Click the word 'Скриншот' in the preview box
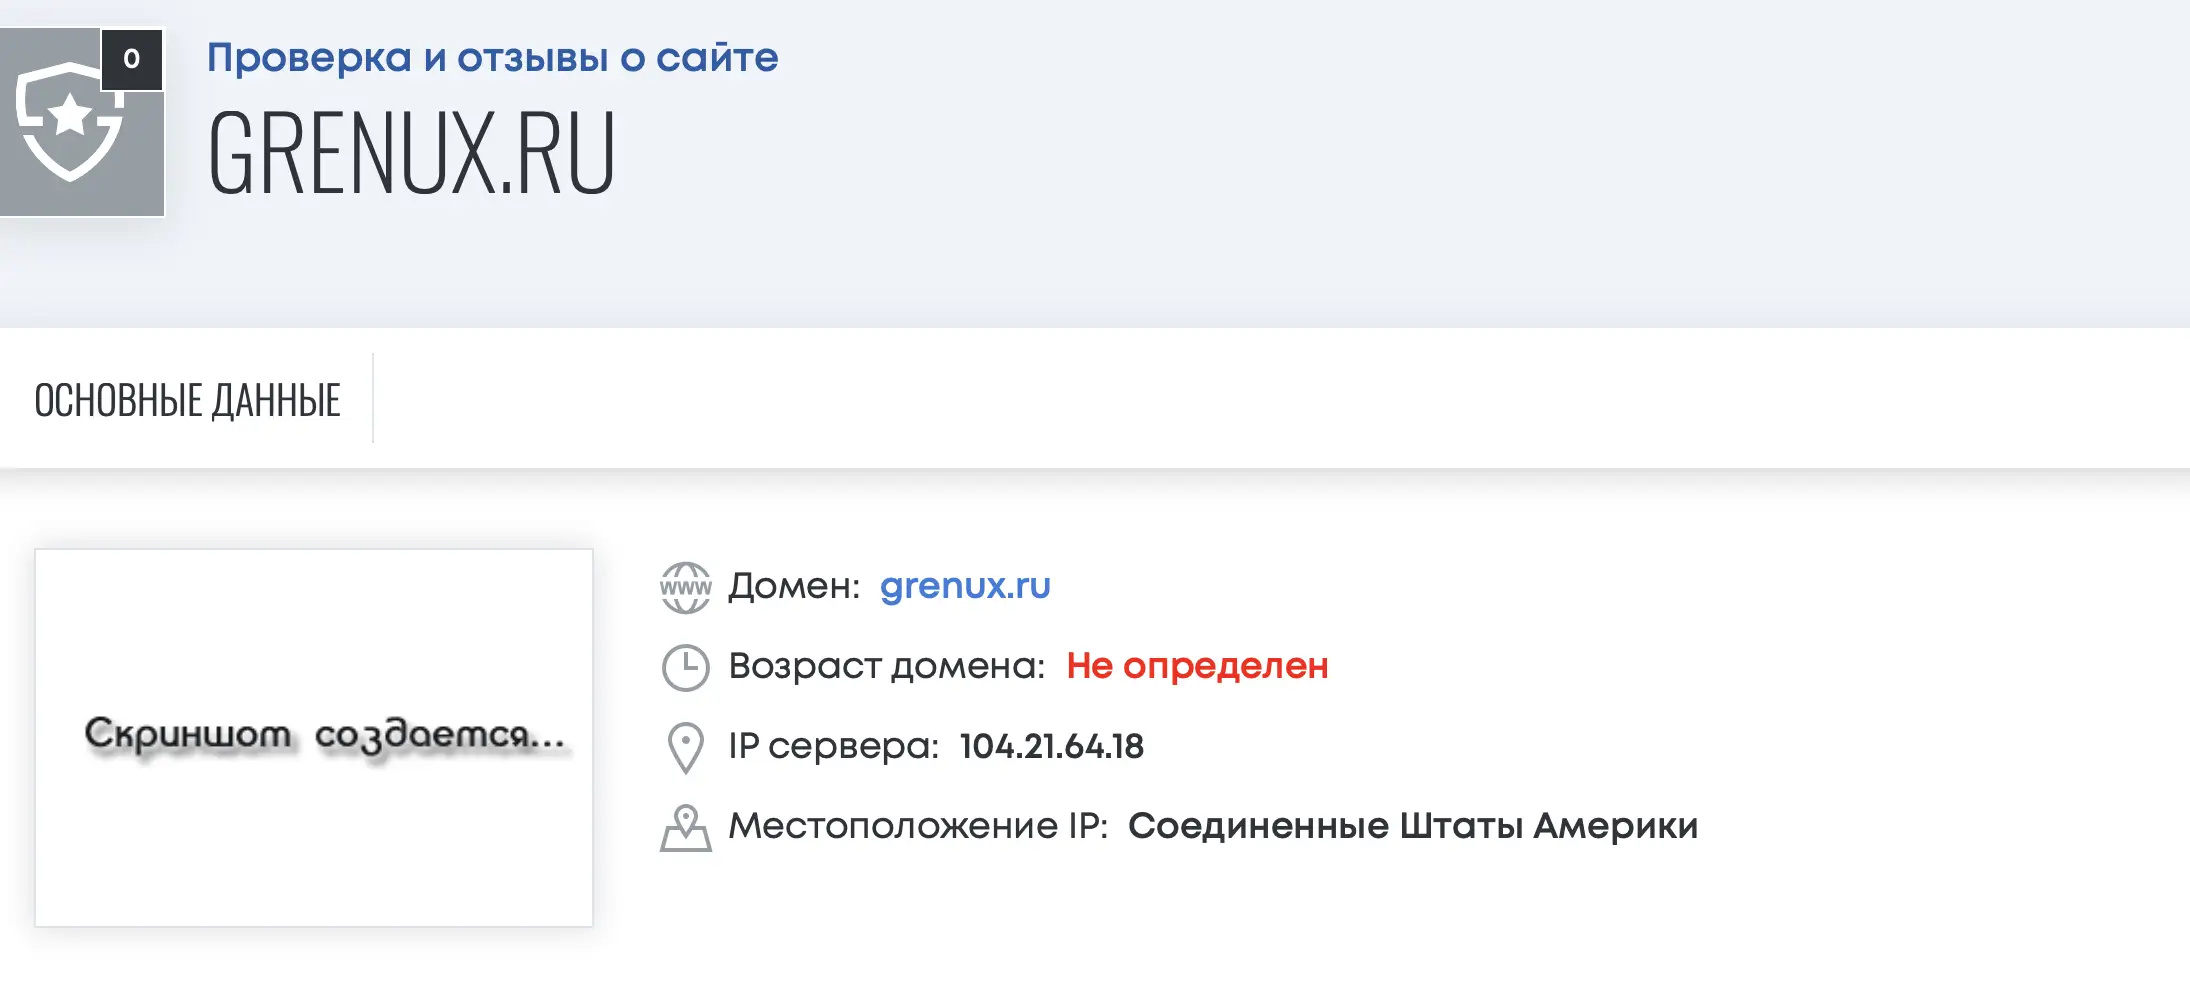Screen dimensions: 2190x982 [188, 736]
